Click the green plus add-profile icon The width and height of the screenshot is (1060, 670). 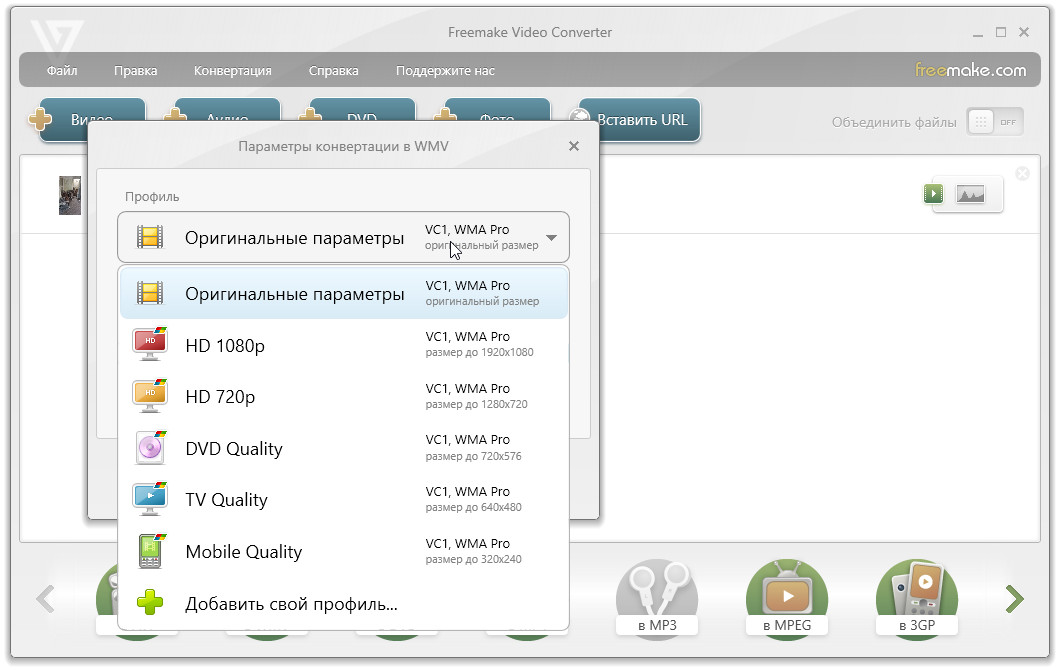click(x=150, y=603)
